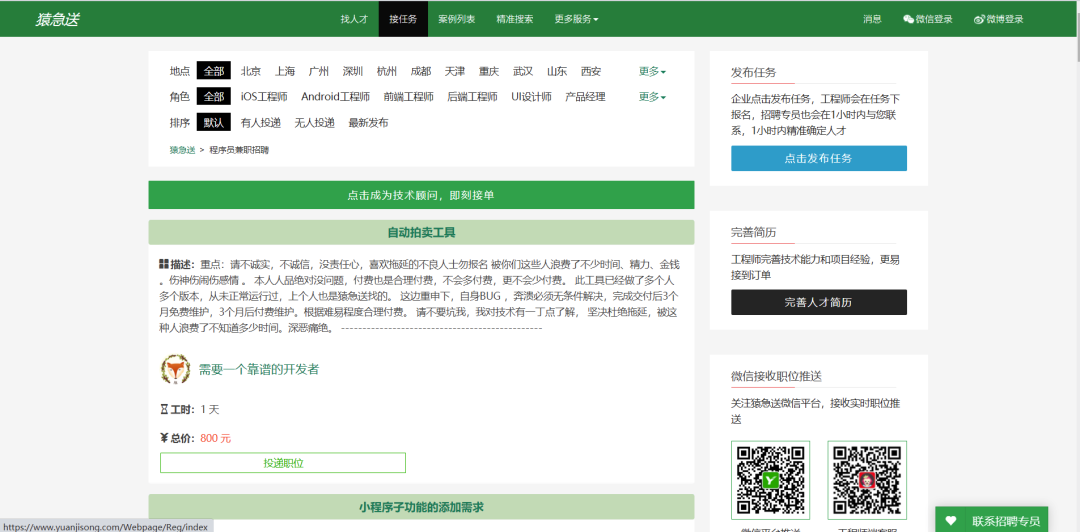Filter location by 成都
The height and width of the screenshot is (532, 1080).
point(421,71)
